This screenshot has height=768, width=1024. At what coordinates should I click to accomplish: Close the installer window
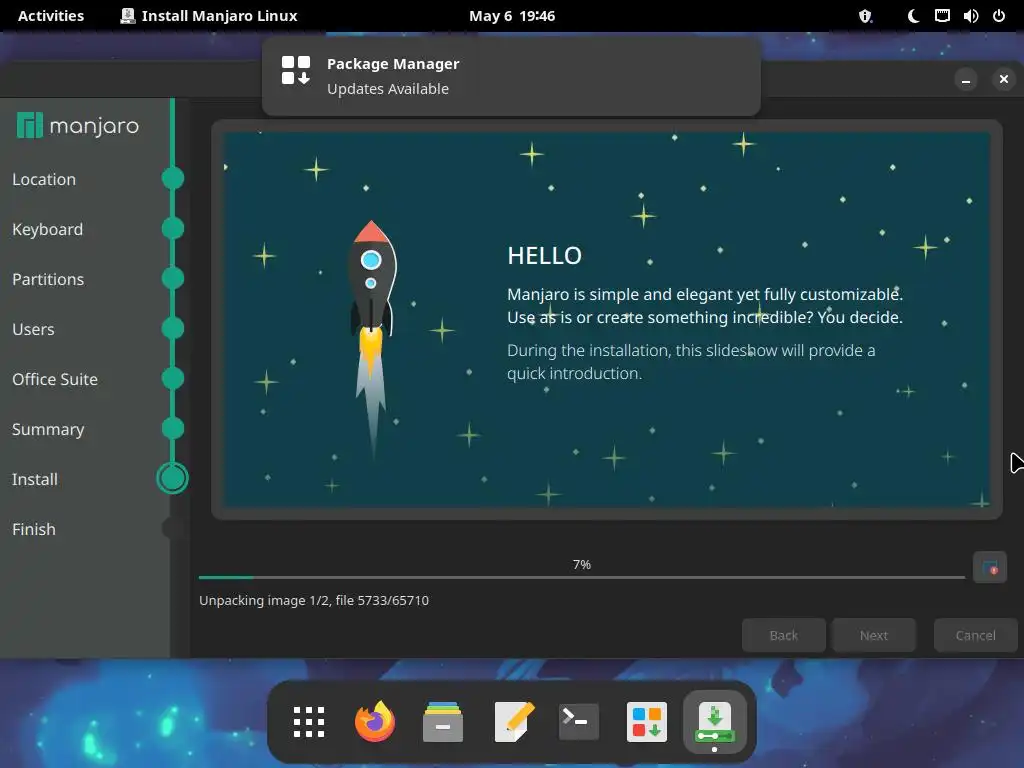1004,80
